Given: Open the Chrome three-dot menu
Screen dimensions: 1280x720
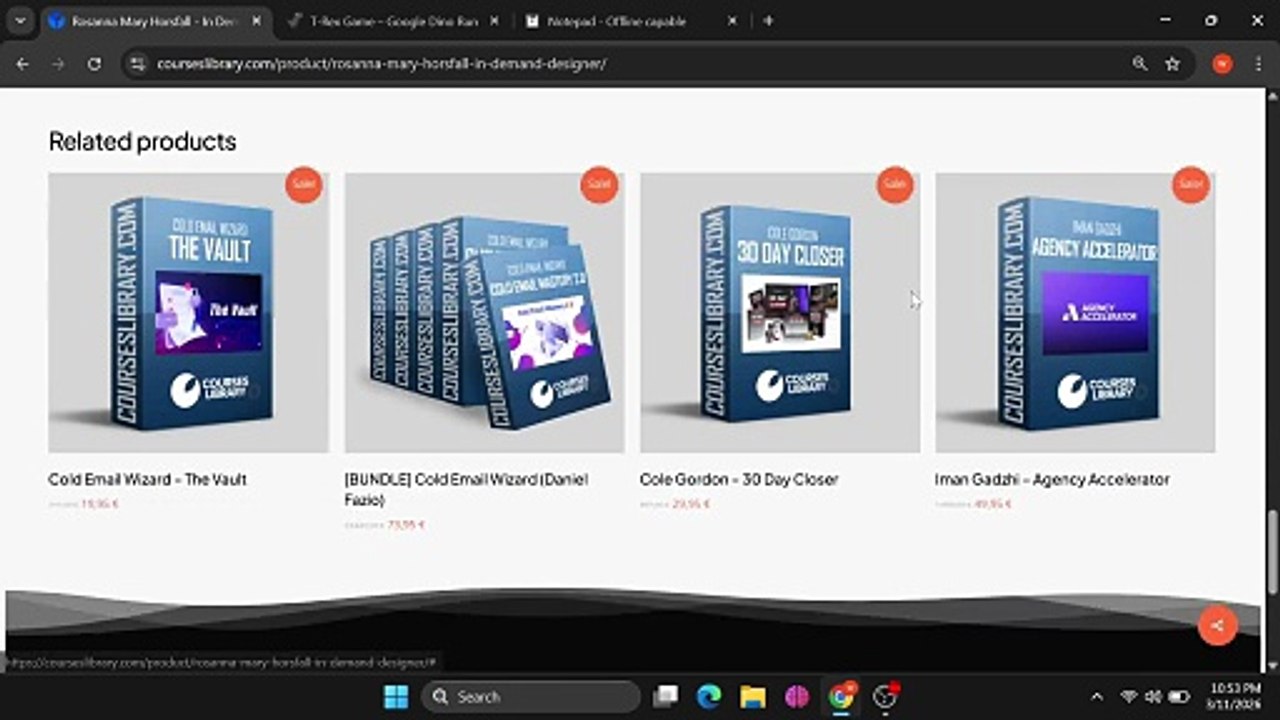Looking at the screenshot, I should pyautogui.click(x=1258, y=64).
